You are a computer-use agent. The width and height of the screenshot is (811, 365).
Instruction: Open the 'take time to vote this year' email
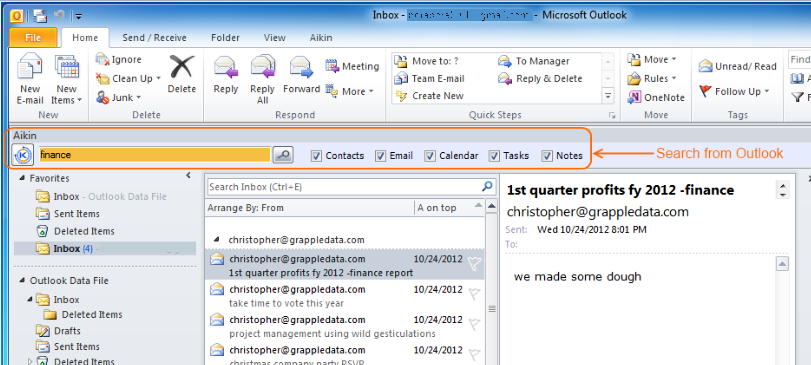(344, 296)
